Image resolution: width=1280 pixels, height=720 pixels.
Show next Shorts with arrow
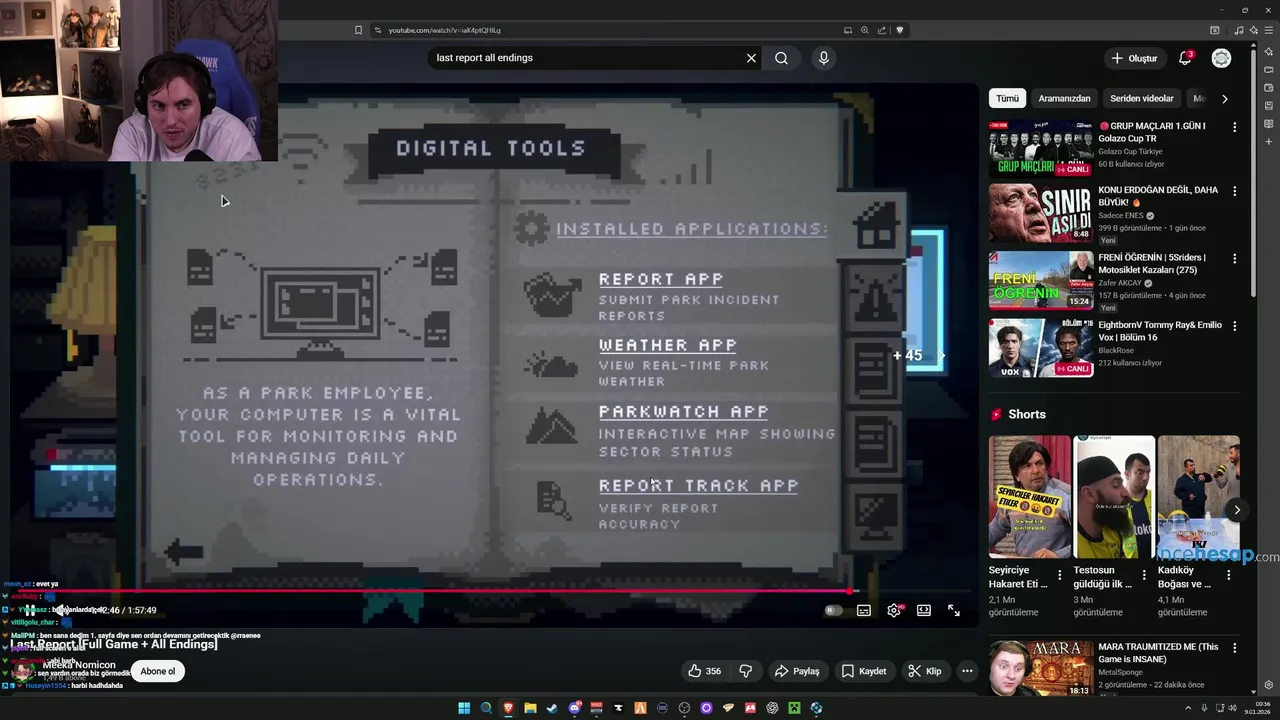(x=1237, y=510)
